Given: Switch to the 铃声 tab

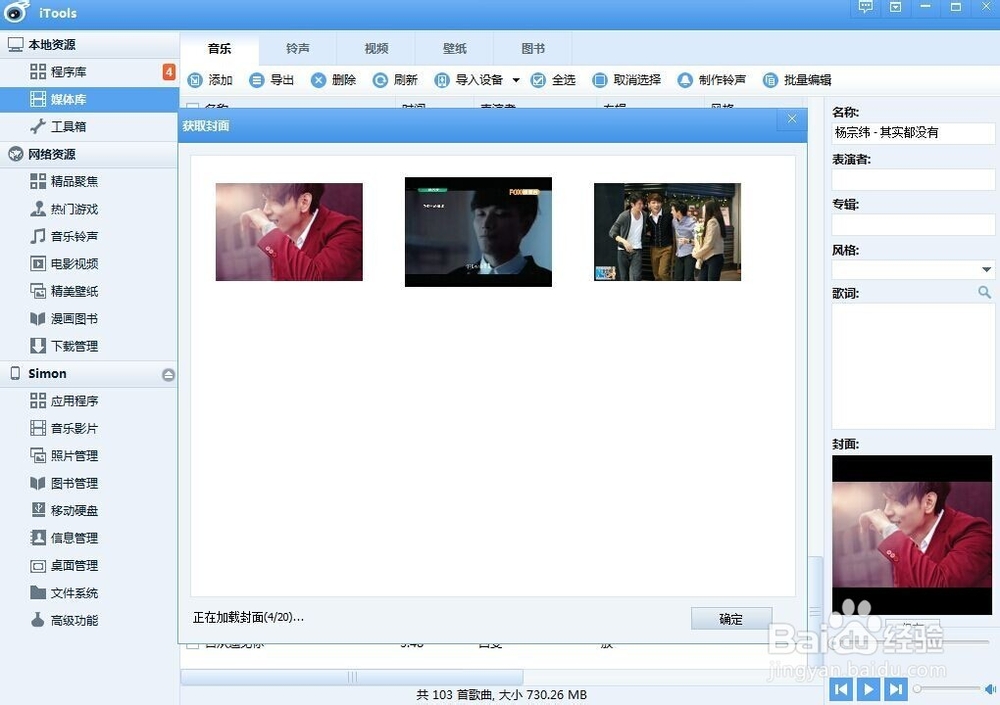Looking at the screenshot, I should point(298,48).
